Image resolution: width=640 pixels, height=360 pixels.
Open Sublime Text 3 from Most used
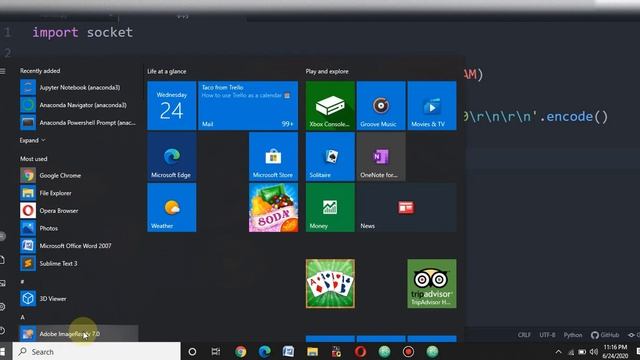tap(78, 263)
